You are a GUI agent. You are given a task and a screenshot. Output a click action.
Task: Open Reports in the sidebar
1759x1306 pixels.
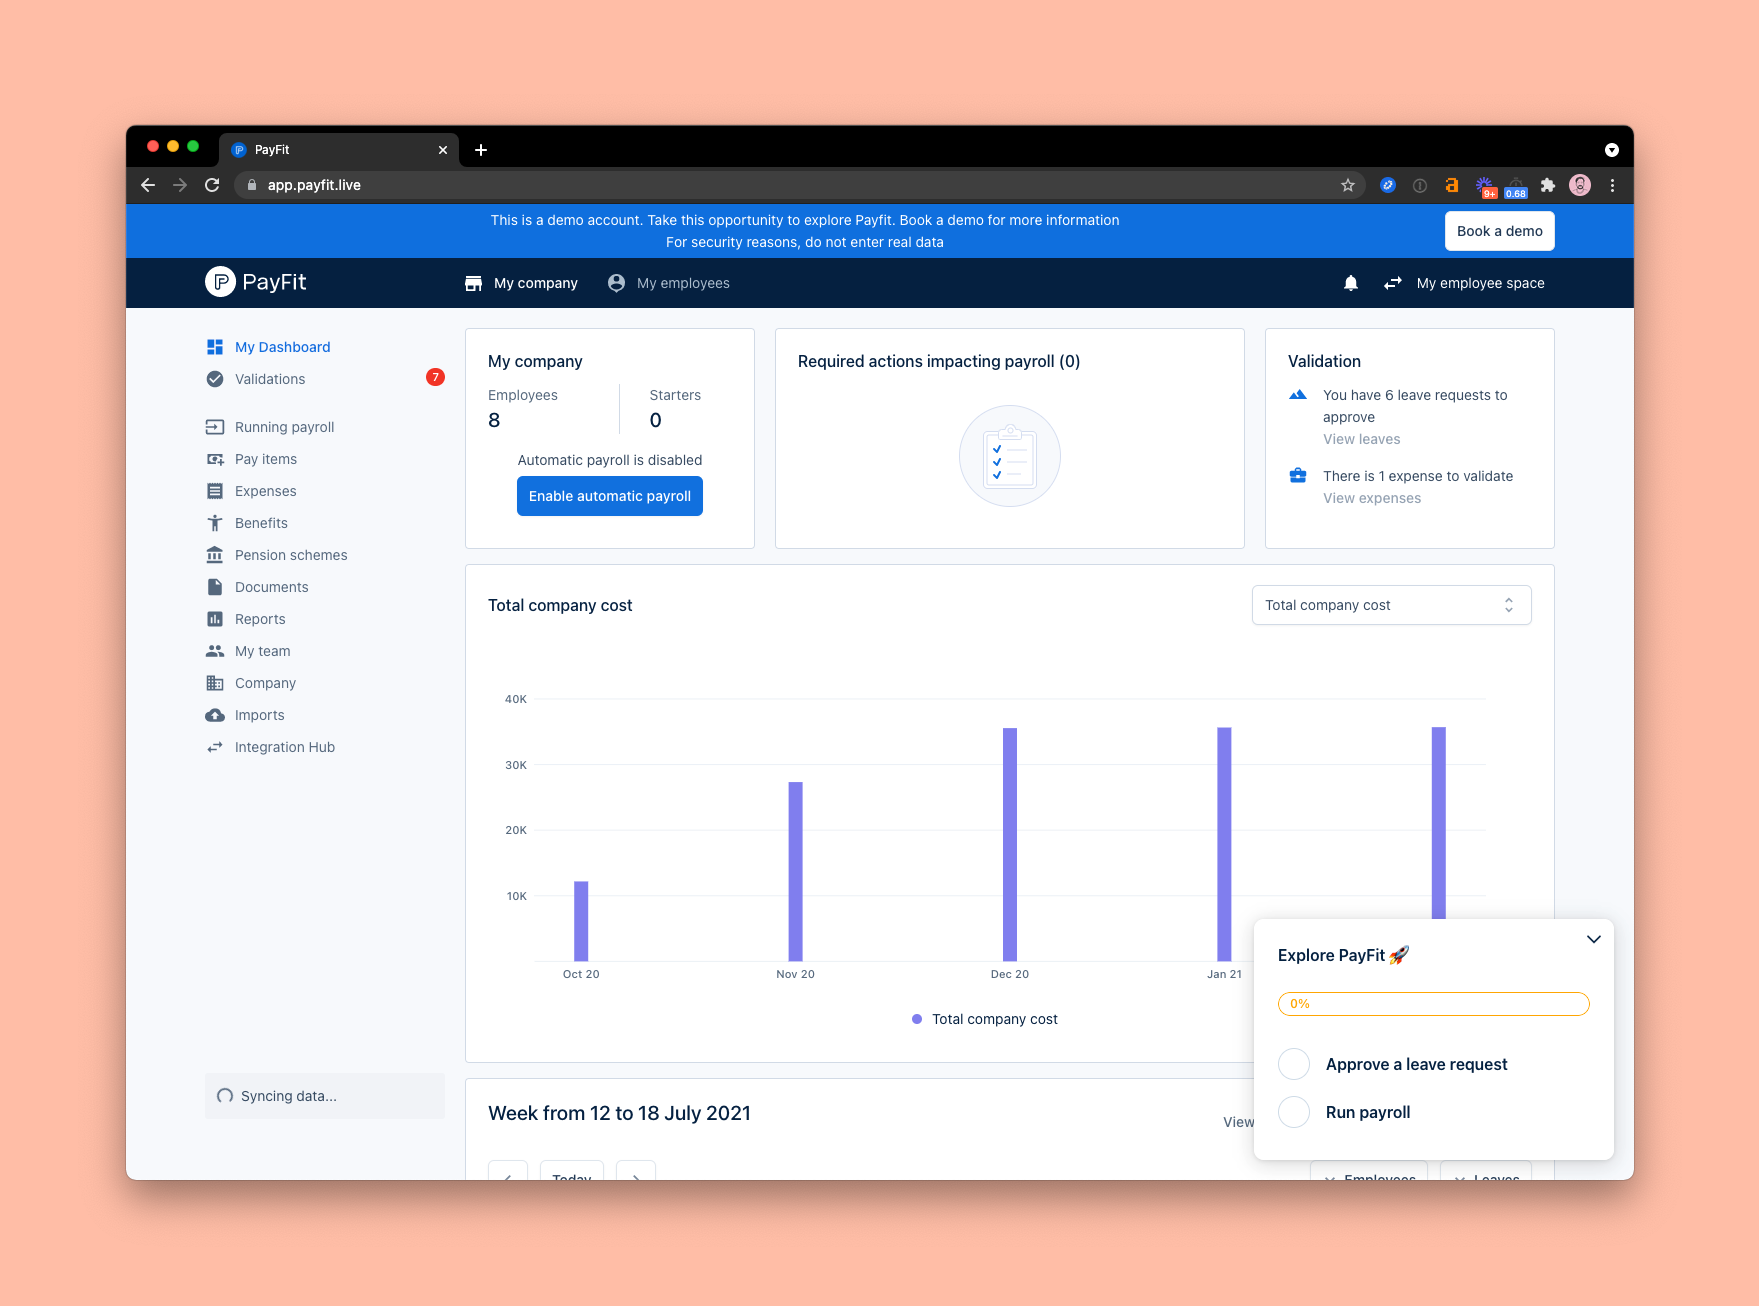tap(260, 619)
